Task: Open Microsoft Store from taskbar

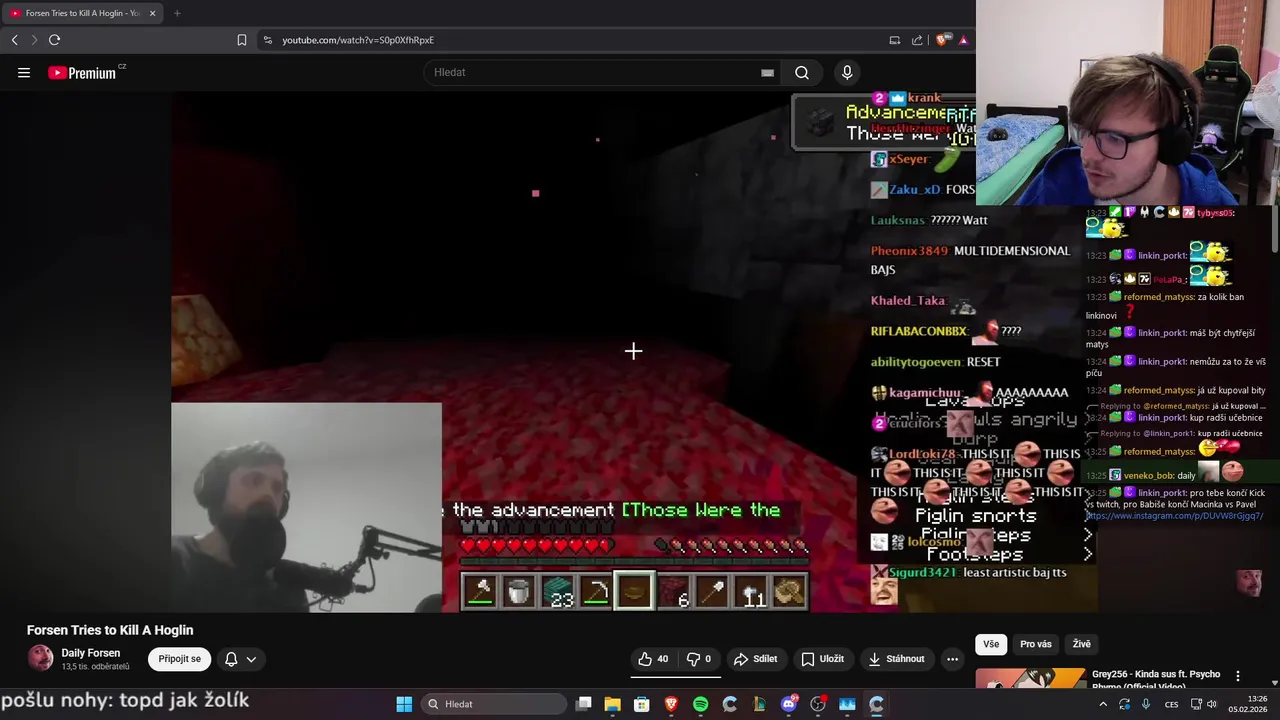Action: click(642, 704)
